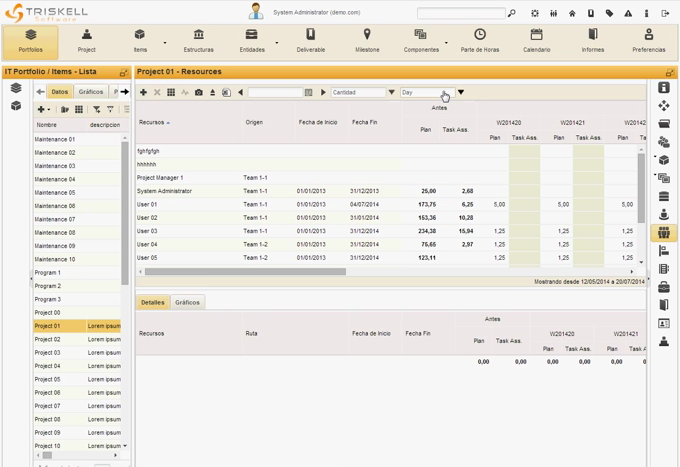Viewport: 680px width, 467px height.
Task: Select the resources team icon in right sidebar
Action: click(x=664, y=233)
